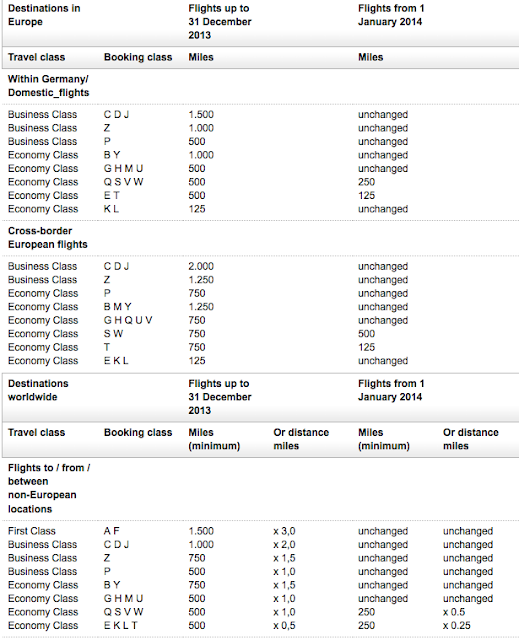This screenshot has width=519, height=640.
Task: Click the 'Destinations worldwide' header
Action: point(38,390)
